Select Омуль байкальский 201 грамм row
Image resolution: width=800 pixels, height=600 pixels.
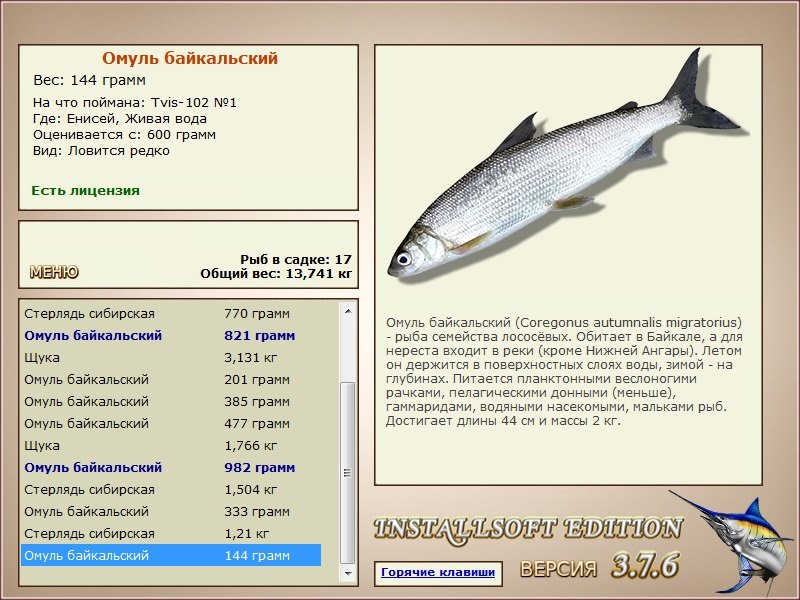pyautogui.click(x=171, y=380)
